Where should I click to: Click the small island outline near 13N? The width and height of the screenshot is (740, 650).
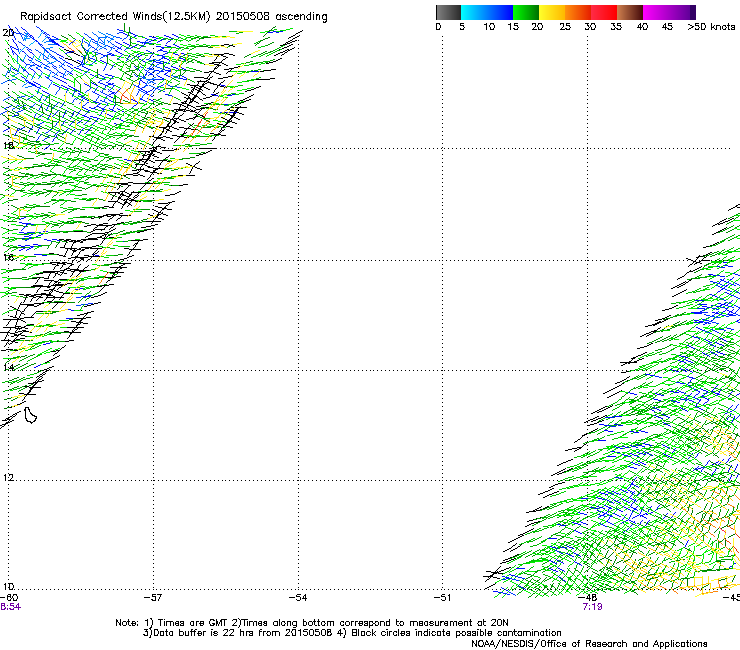[x=30, y=415]
